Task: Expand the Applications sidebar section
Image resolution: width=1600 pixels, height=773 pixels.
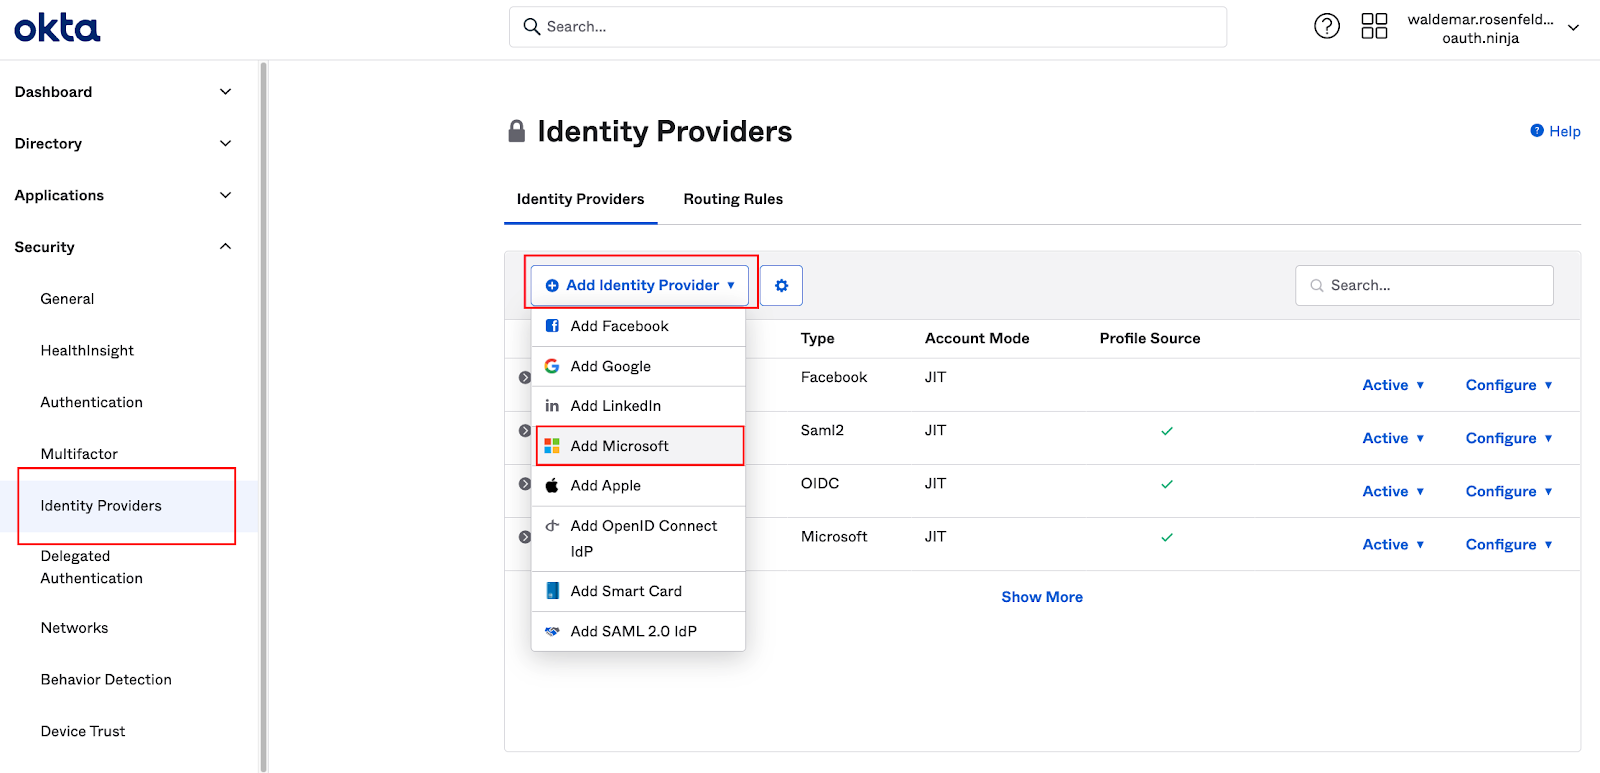Action: tap(225, 196)
